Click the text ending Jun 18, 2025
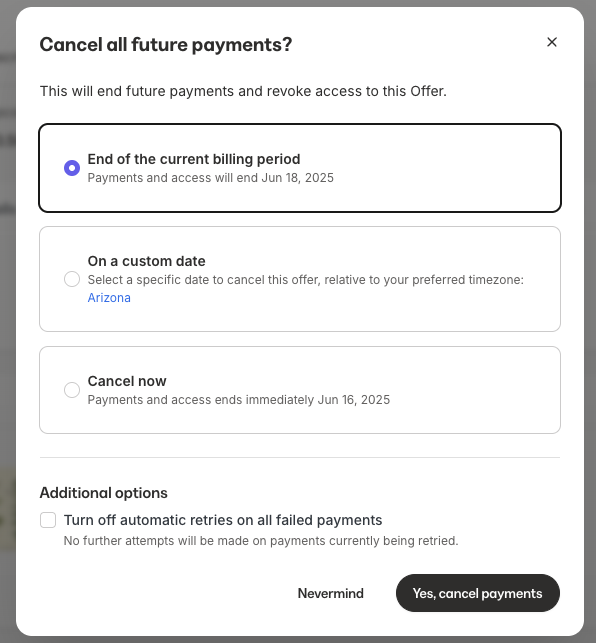The width and height of the screenshot is (596, 643). click(x=211, y=178)
